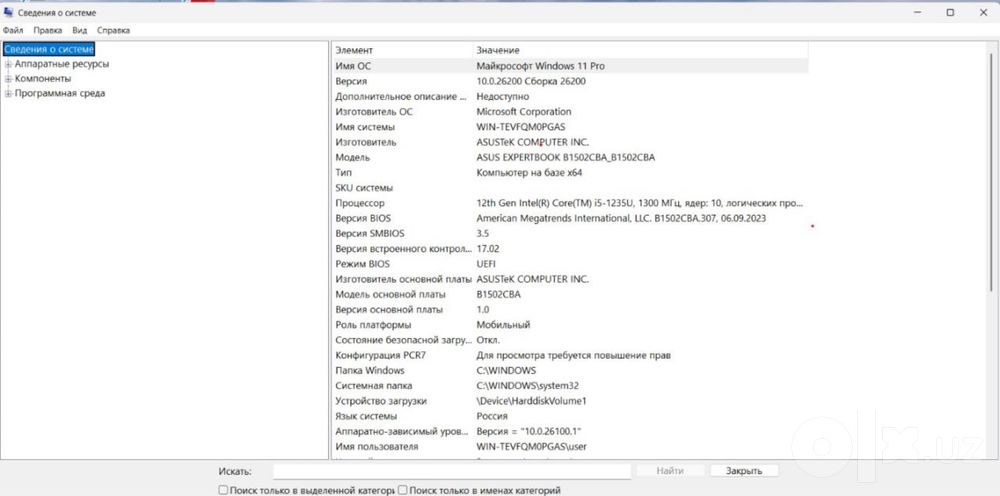
Task: Select the Модель основной платы row
Action: (571, 295)
